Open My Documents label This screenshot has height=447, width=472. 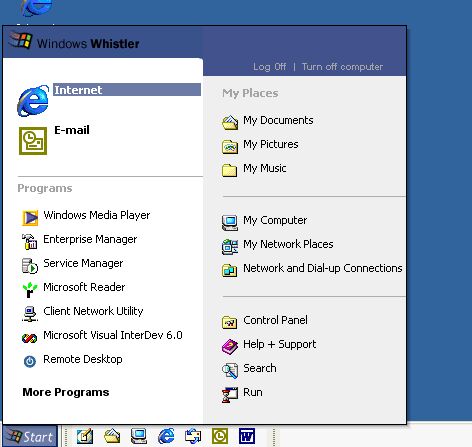(278, 120)
